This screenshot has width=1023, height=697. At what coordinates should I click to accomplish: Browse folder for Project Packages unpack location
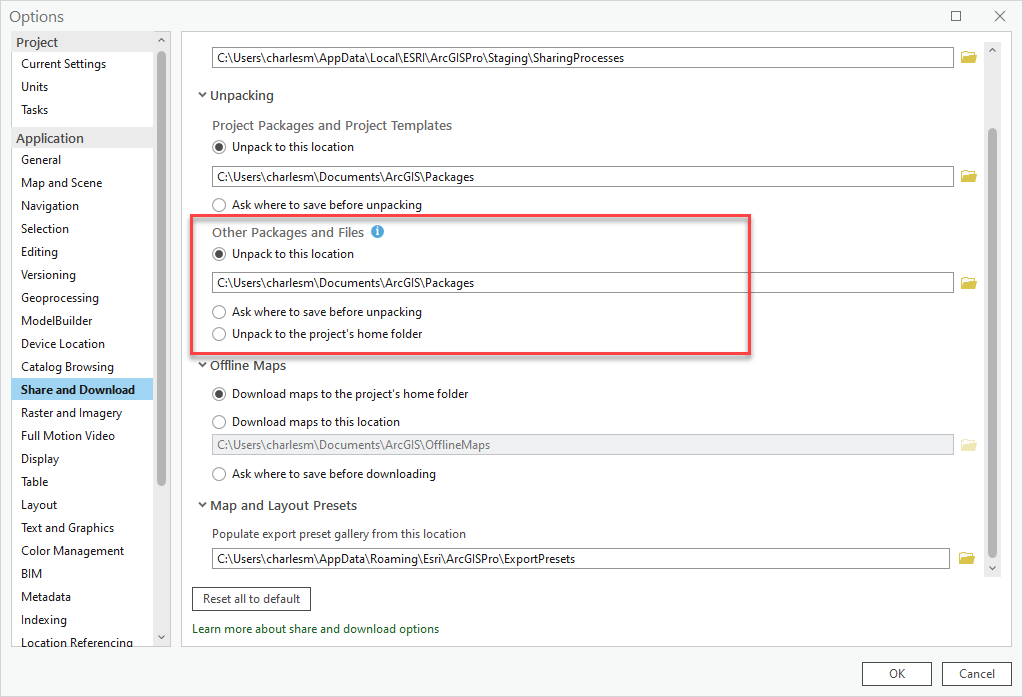click(968, 176)
